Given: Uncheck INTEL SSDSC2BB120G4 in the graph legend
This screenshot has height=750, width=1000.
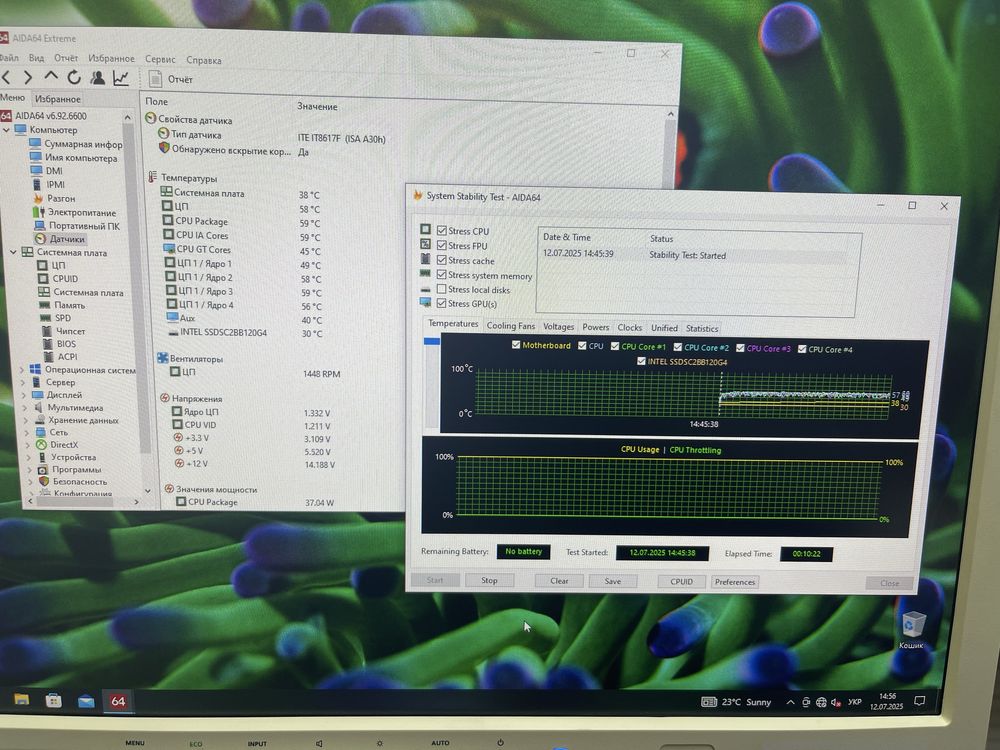Looking at the screenshot, I should [641, 361].
